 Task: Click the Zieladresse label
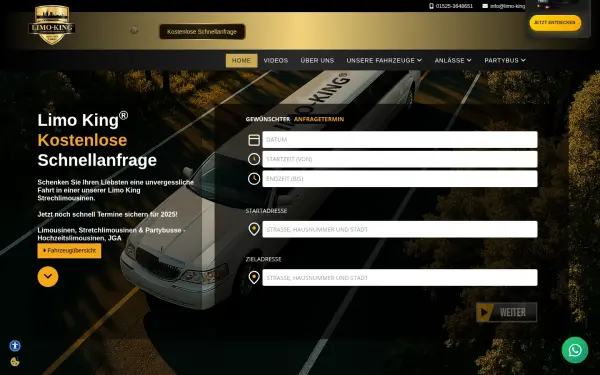point(264,259)
